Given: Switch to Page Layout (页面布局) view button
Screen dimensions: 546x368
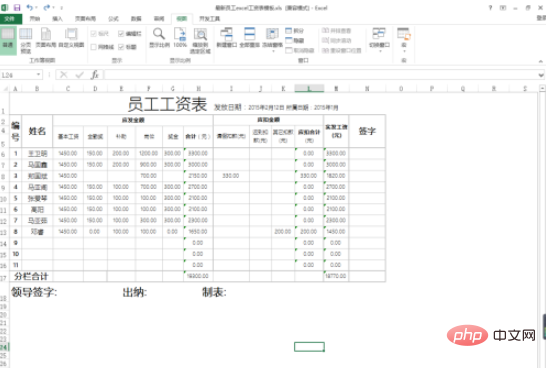Looking at the screenshot, I should 46,38.
